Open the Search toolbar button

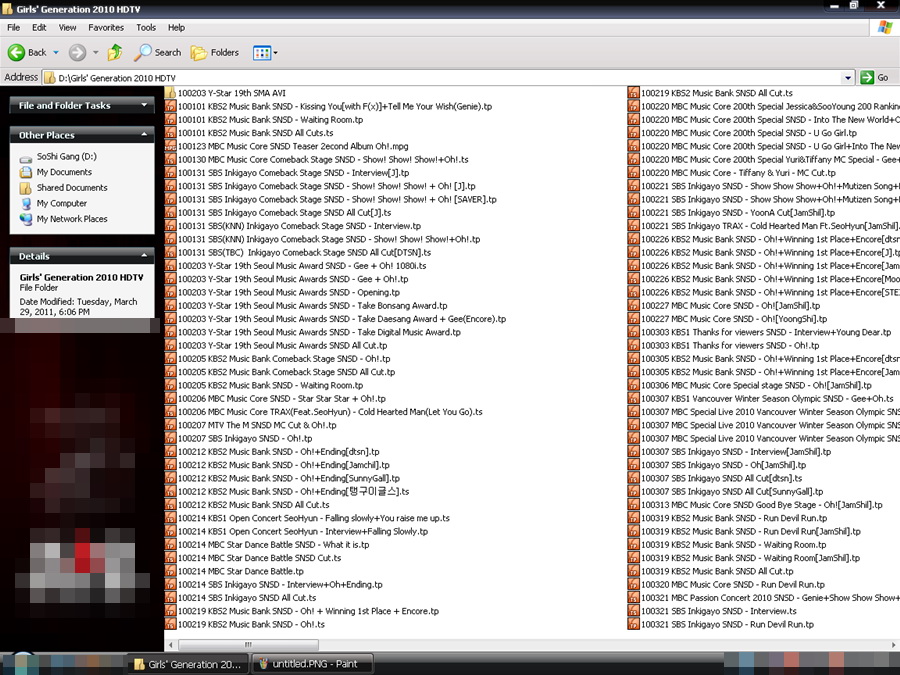coord(157,53)
